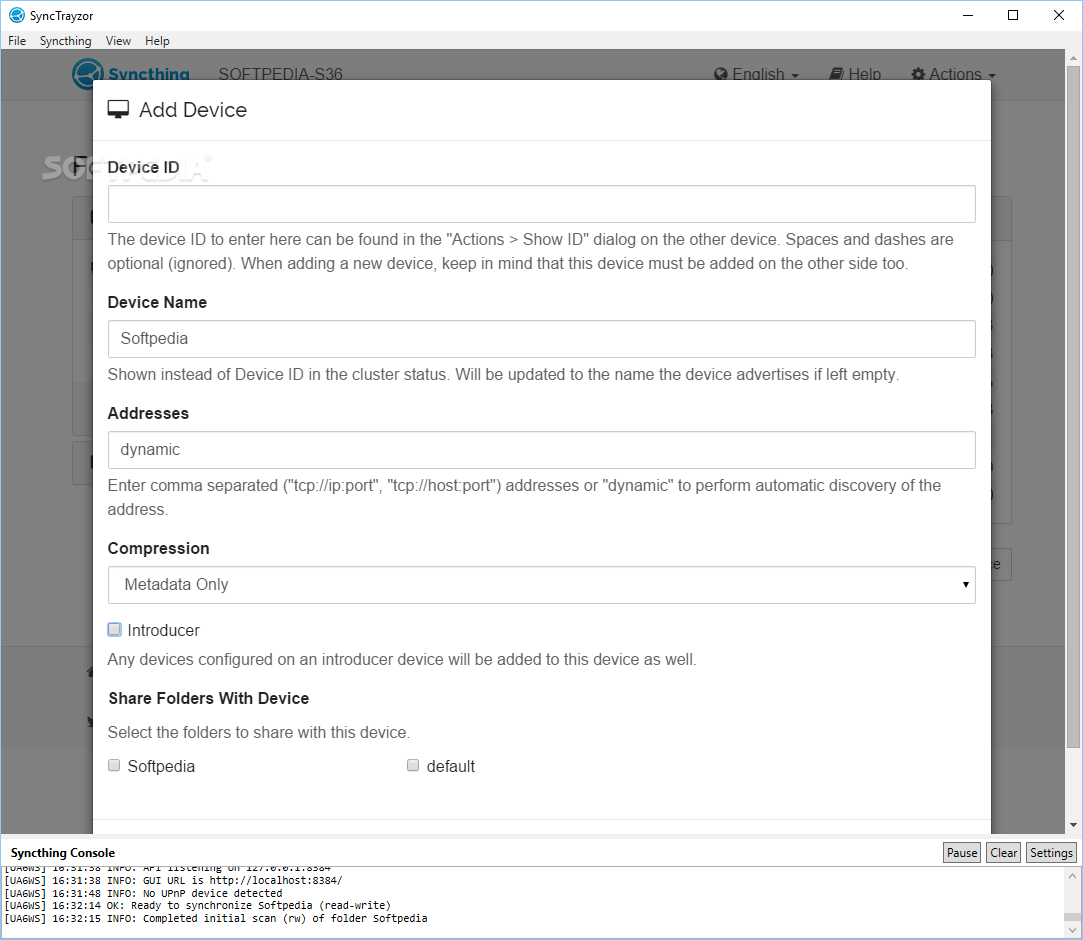Check the Softpedia folder share checkbox
Viewport: 1083px width, 940px height.
click(114, 765)
